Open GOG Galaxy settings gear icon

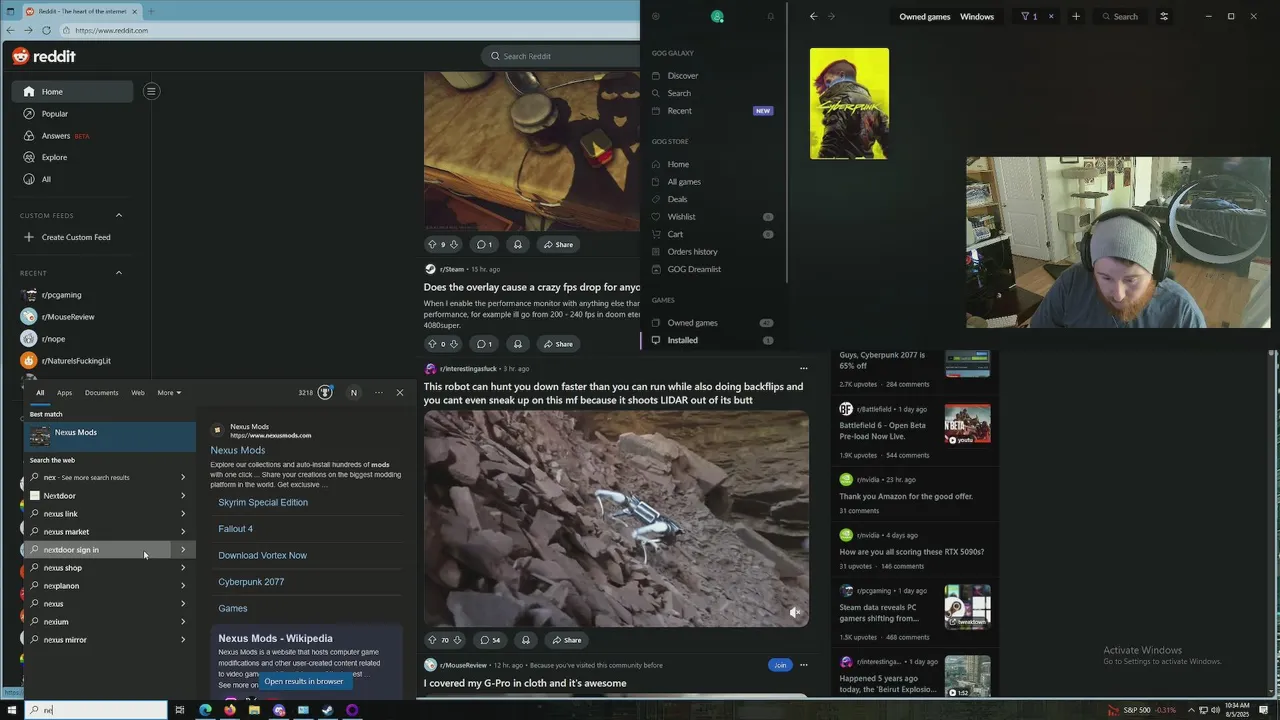coord(656,17)
